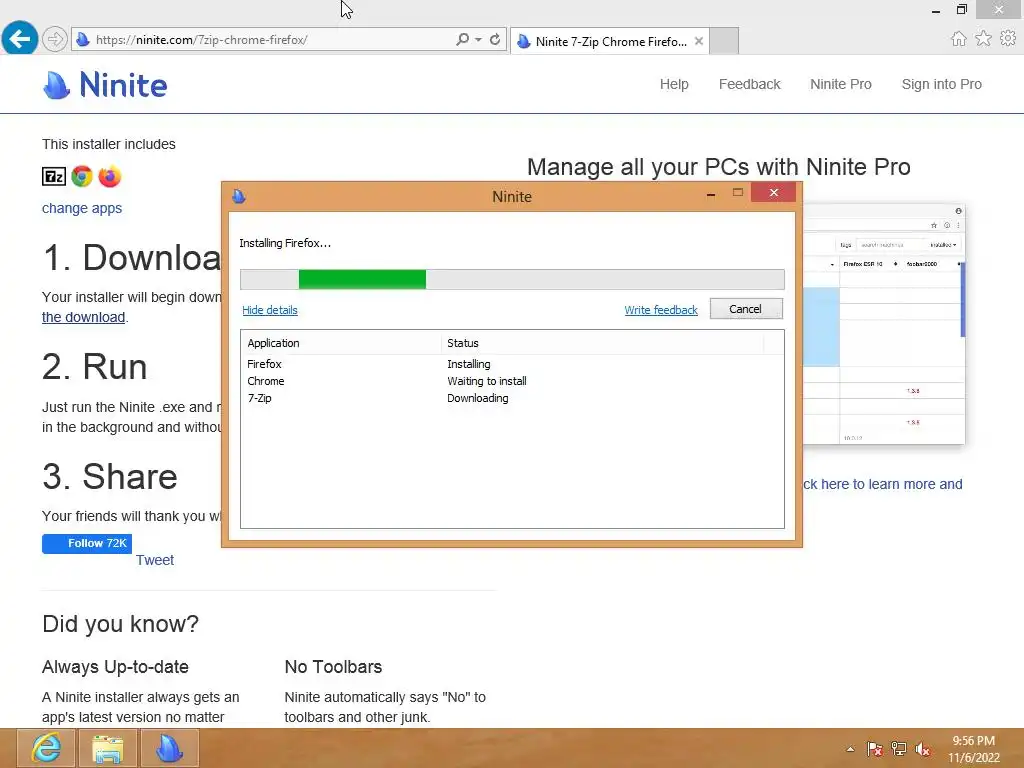The height and width of the screenshot is (768, 1024).
Task: Show hidden tray icons arrow
Action: click(x=850, y=749)
